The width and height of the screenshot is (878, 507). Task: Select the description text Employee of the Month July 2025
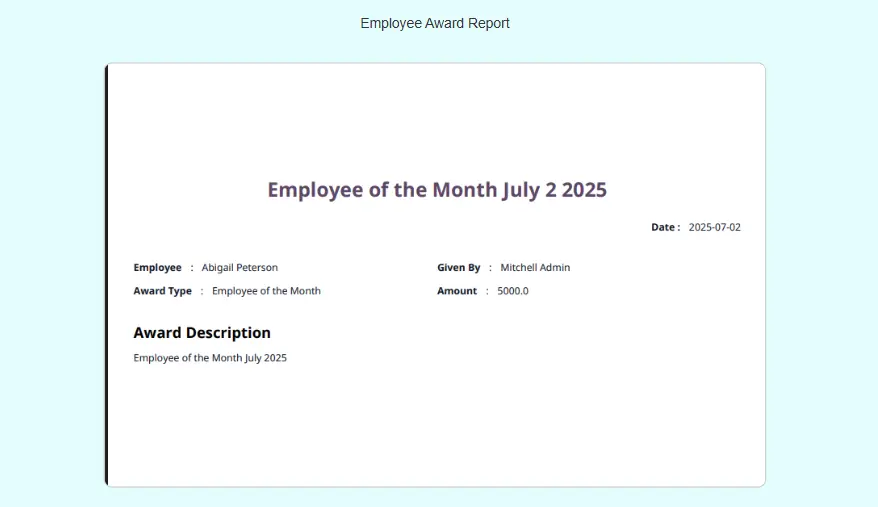[210, 357]
